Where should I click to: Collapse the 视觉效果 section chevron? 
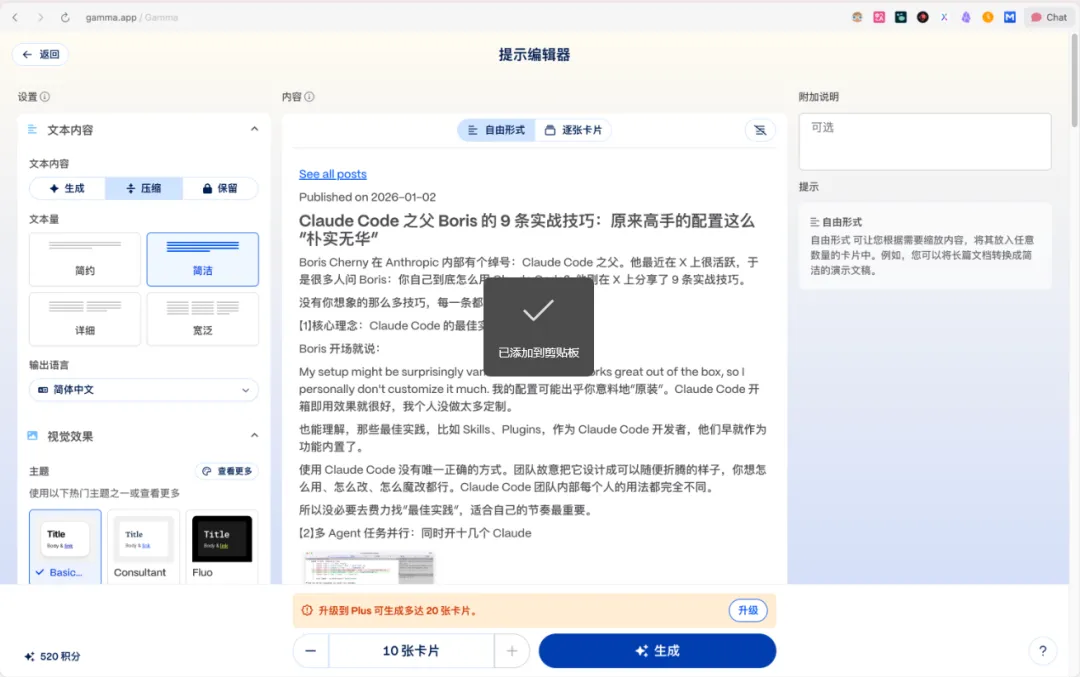pos(254,436)
